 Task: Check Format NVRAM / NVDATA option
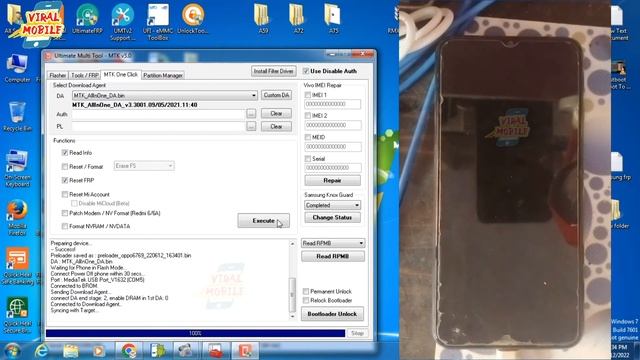(65, 226)
